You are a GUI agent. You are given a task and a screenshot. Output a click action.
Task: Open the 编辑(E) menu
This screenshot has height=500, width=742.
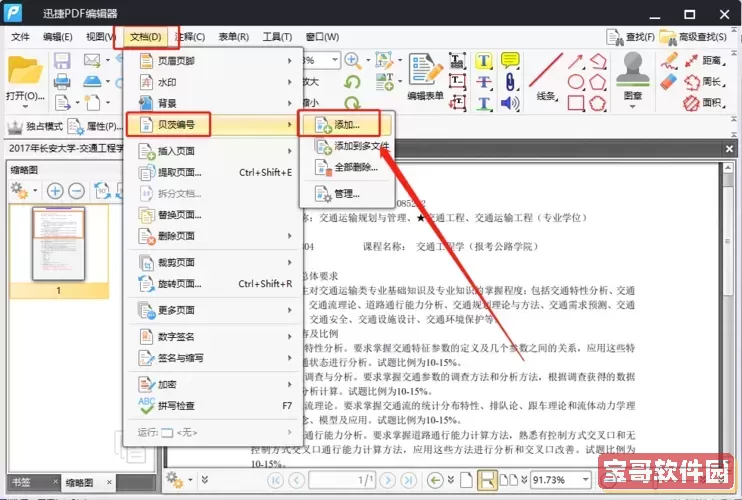(57, 37)
